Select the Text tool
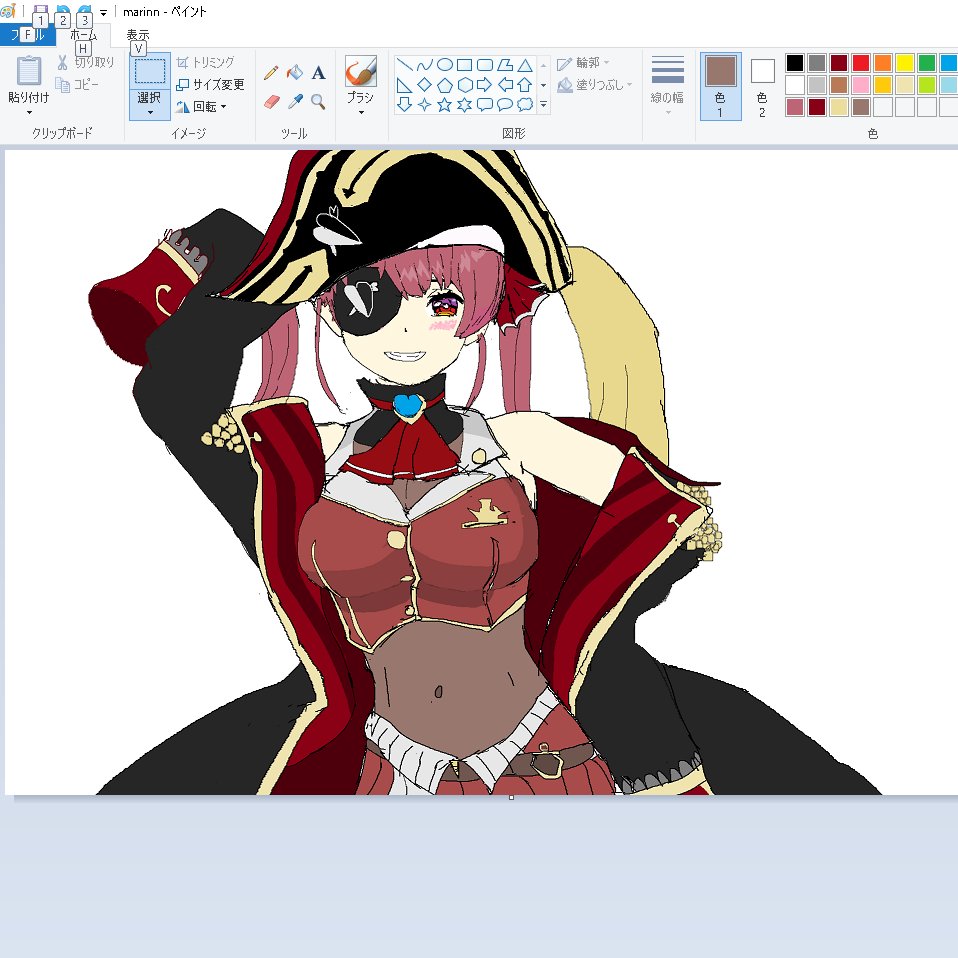This screenshot has height=958, width=958. tap(318, 73)
